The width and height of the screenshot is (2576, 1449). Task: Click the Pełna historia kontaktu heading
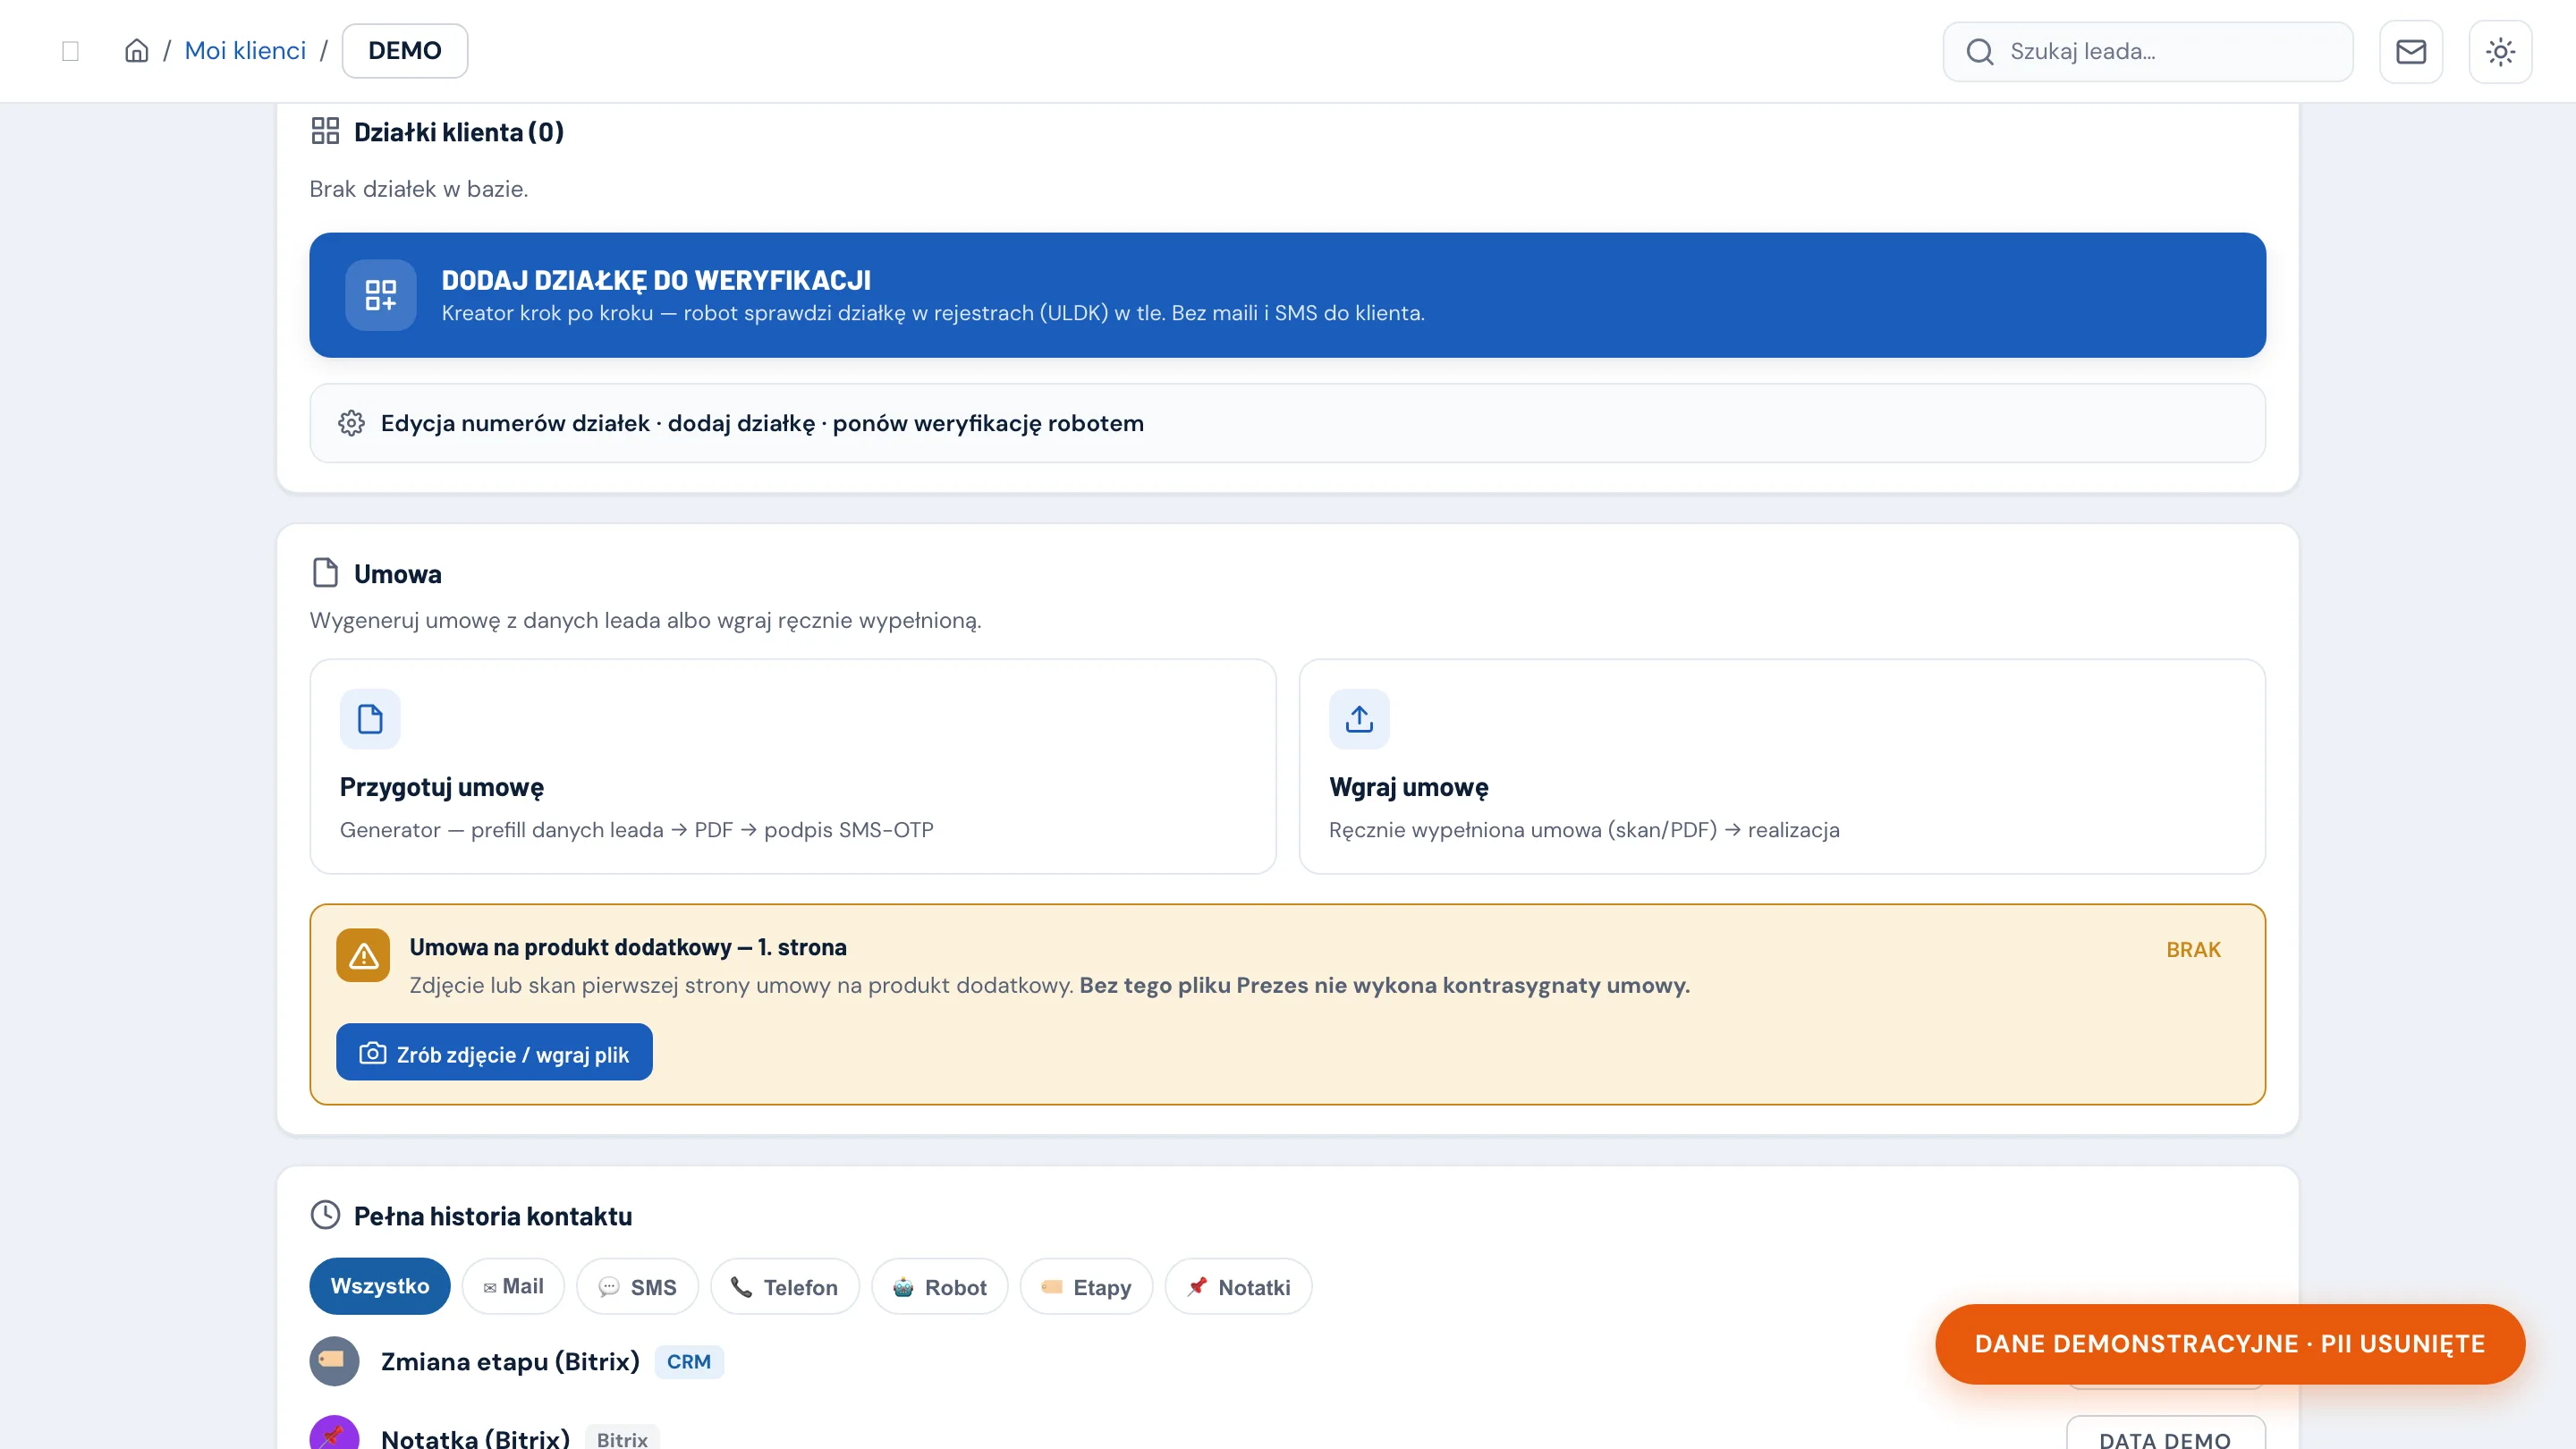[493, 1216]
